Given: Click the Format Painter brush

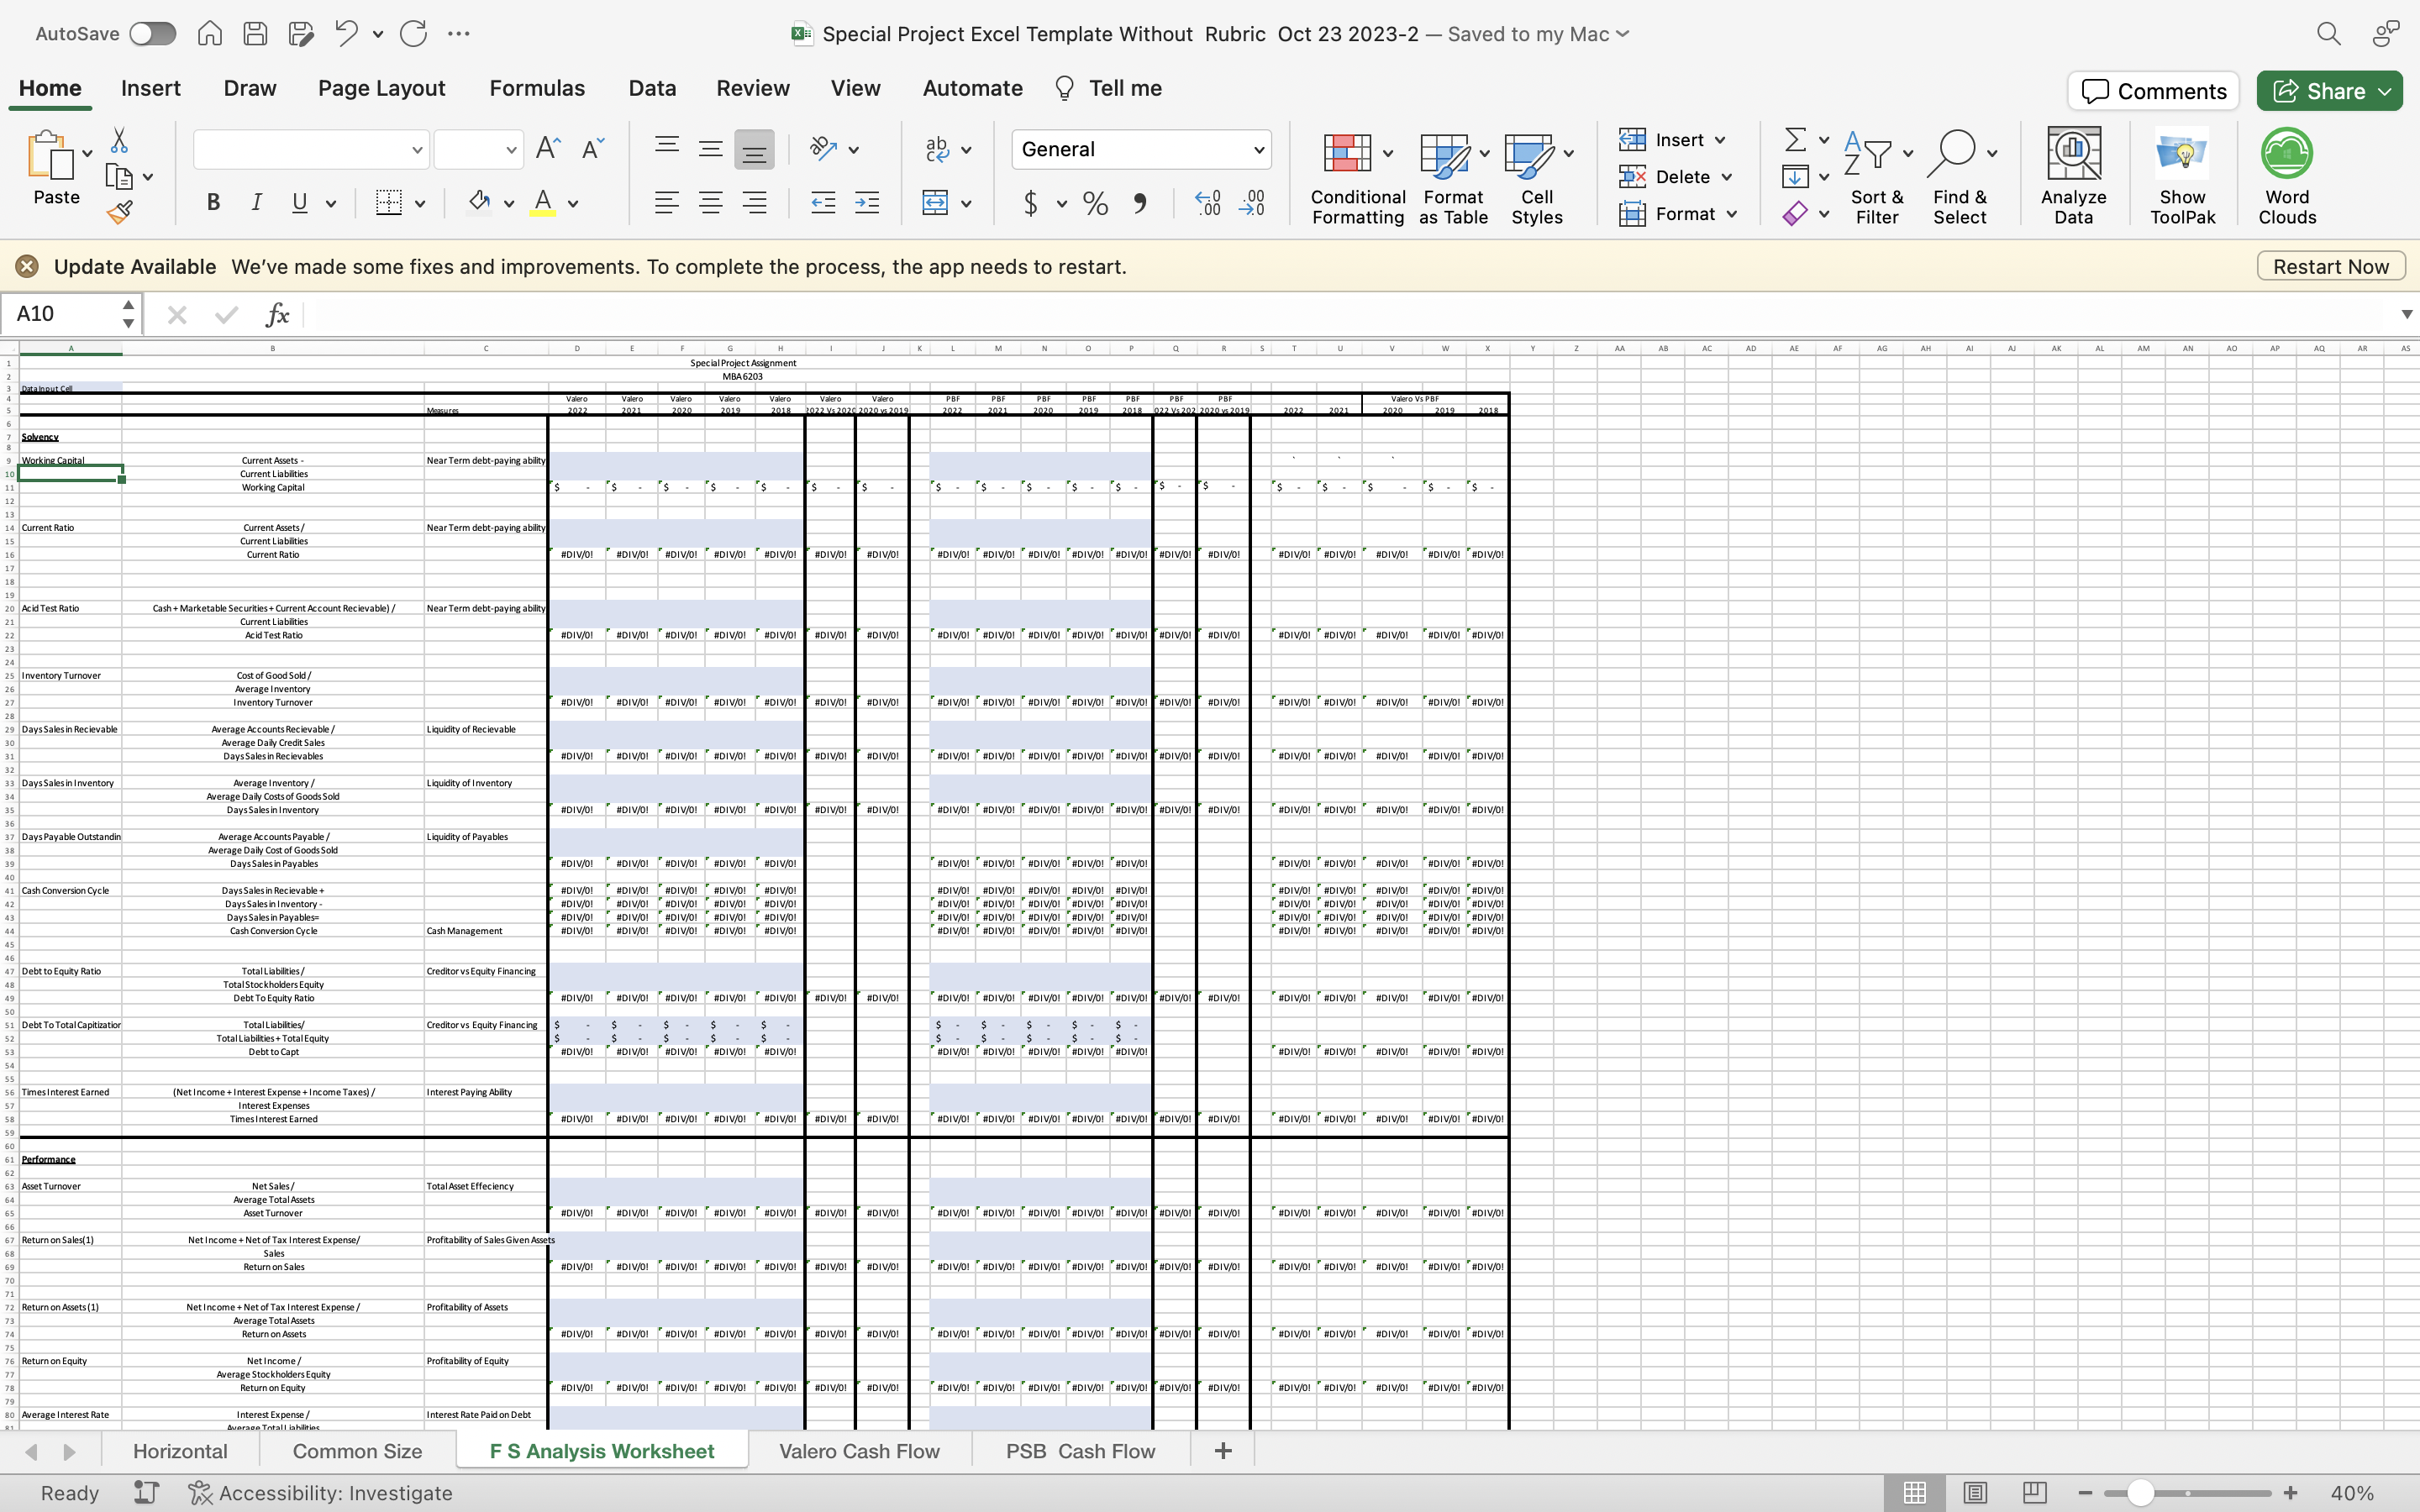Looking at the screenshot, I should 119,212.
